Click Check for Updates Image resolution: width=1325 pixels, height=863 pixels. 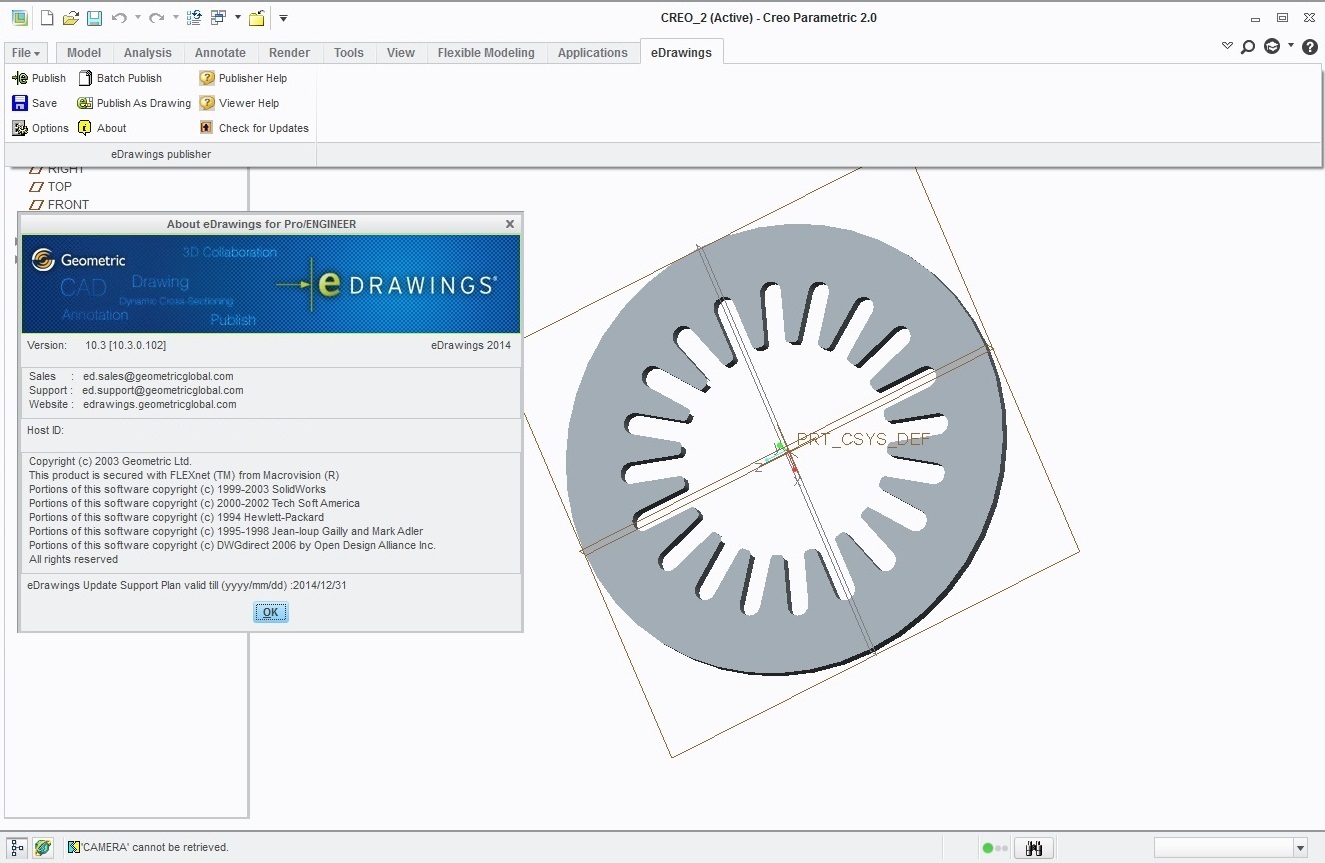pos(254,128)
